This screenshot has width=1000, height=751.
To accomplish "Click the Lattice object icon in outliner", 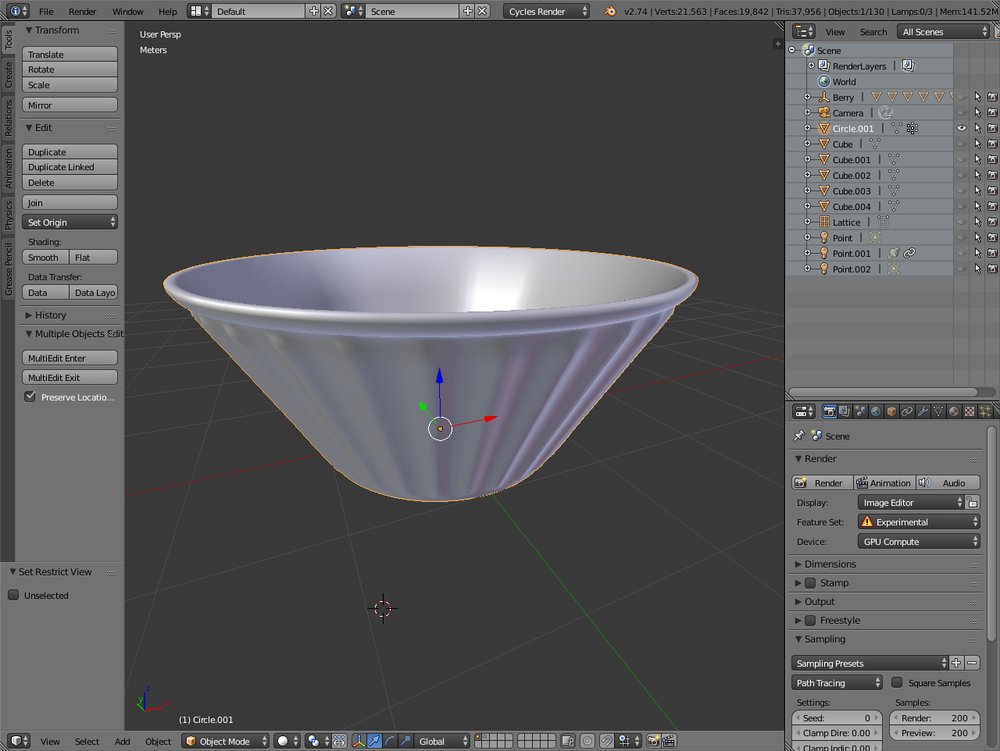I will point(824,222).
